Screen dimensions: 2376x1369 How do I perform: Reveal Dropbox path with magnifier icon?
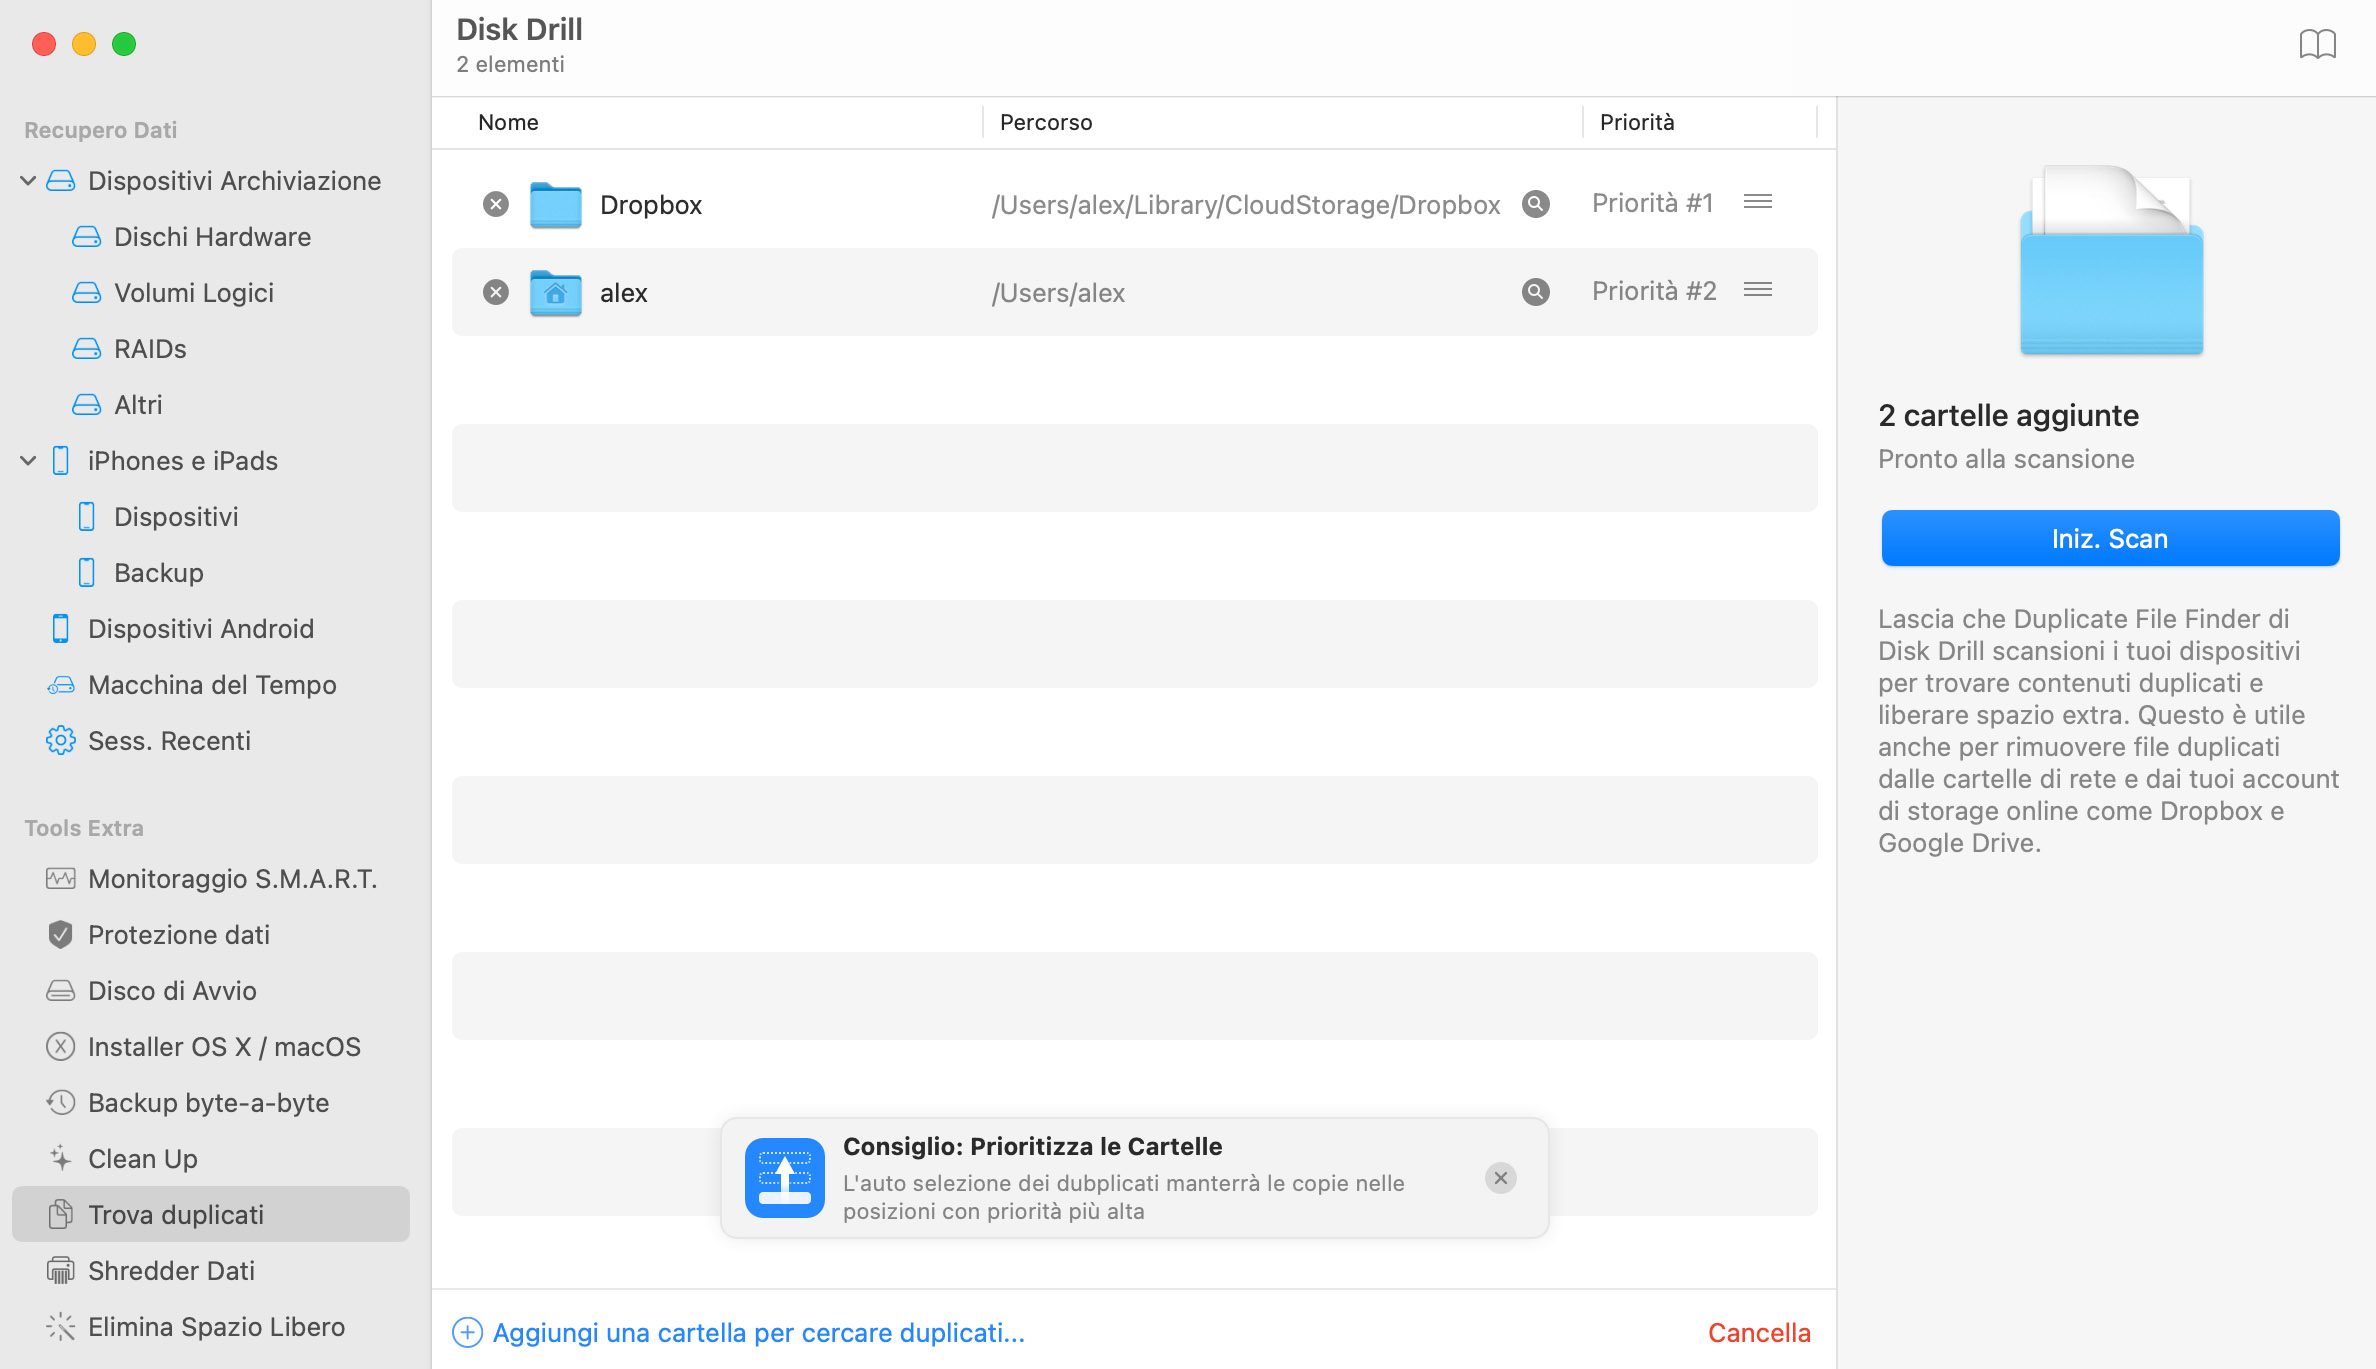tap(1536, 204)
